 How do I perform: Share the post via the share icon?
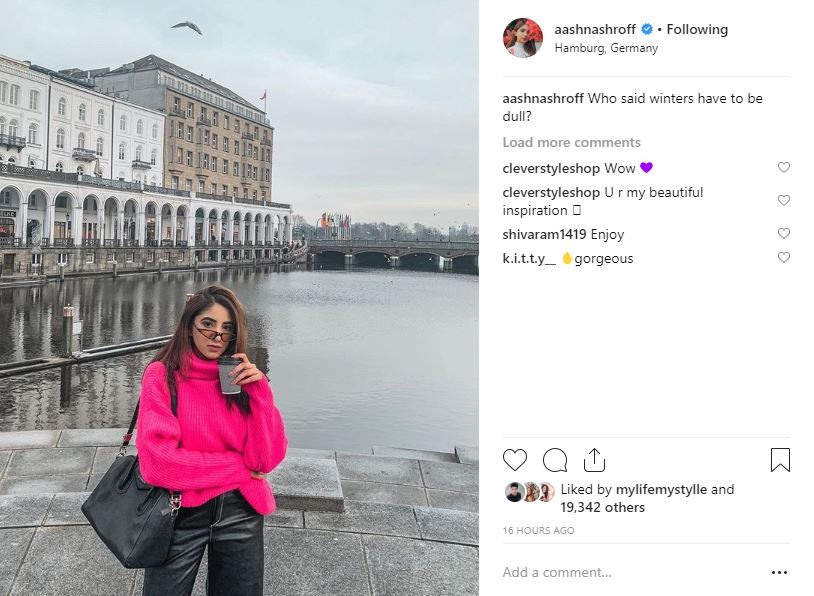pyautogui.click(x=594, y=460)
